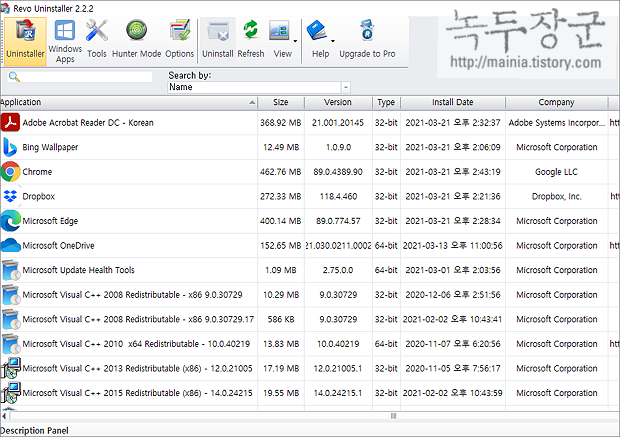Expand the View dropdown arrow
Screen dimensions: 620x437
[x=295, y=41]
